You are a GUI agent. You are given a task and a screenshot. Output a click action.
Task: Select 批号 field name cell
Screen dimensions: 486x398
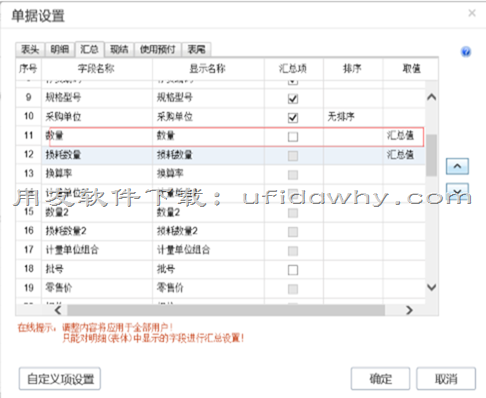point(97,269)
